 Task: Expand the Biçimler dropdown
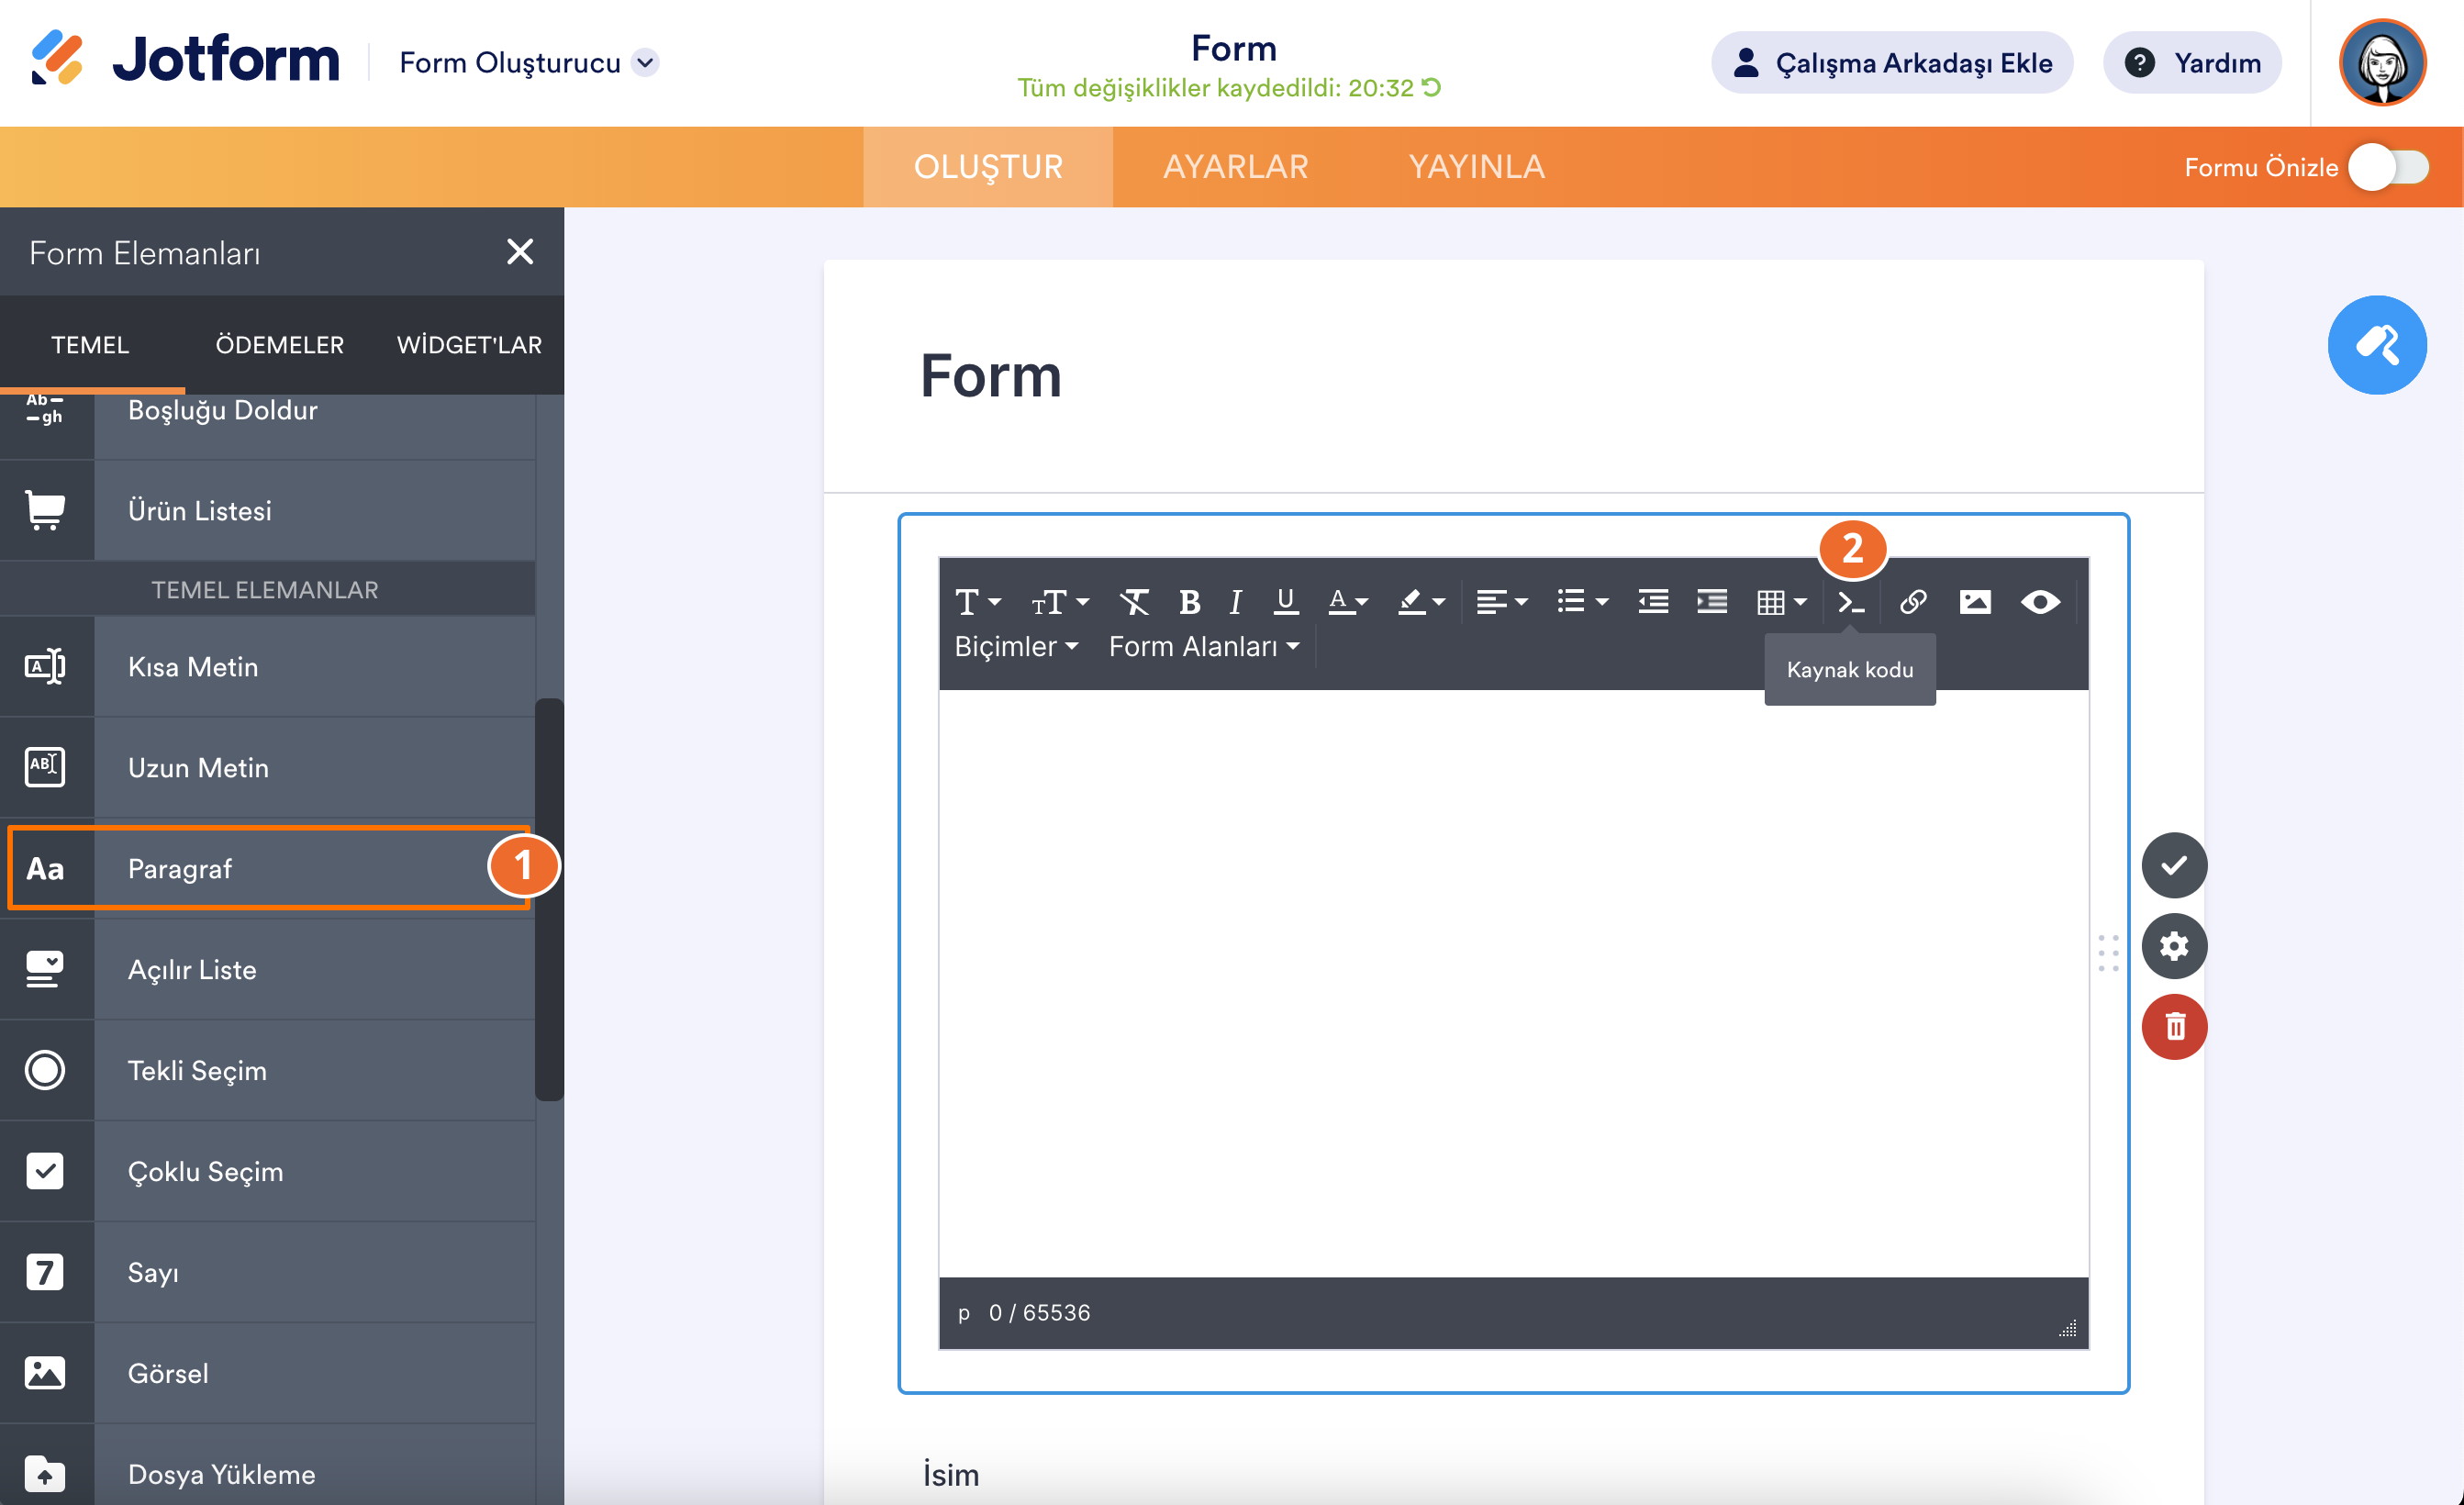point(1016,647)
